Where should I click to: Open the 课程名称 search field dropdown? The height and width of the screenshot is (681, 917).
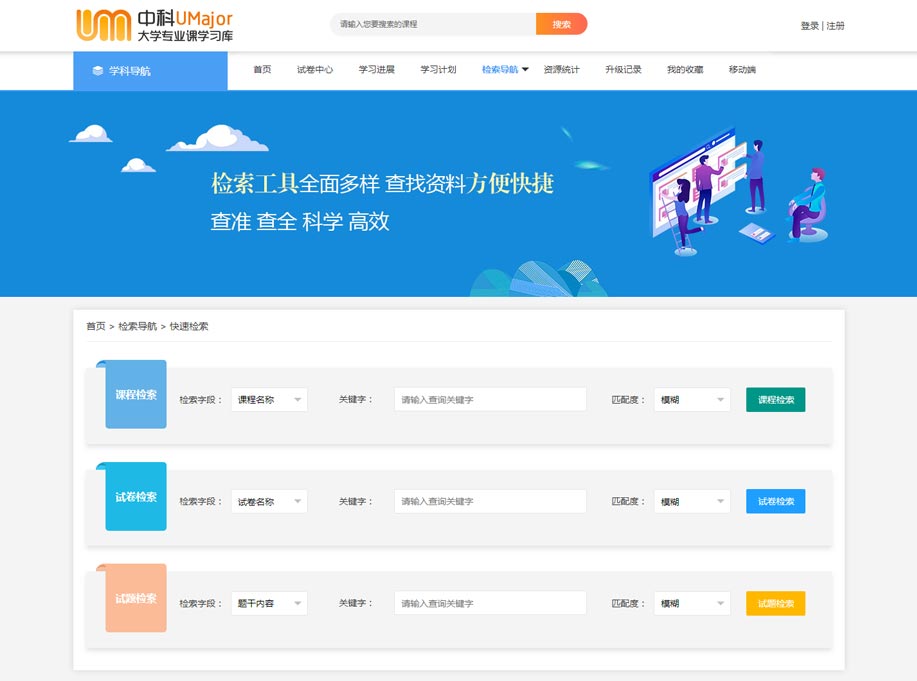pos(269,400)
